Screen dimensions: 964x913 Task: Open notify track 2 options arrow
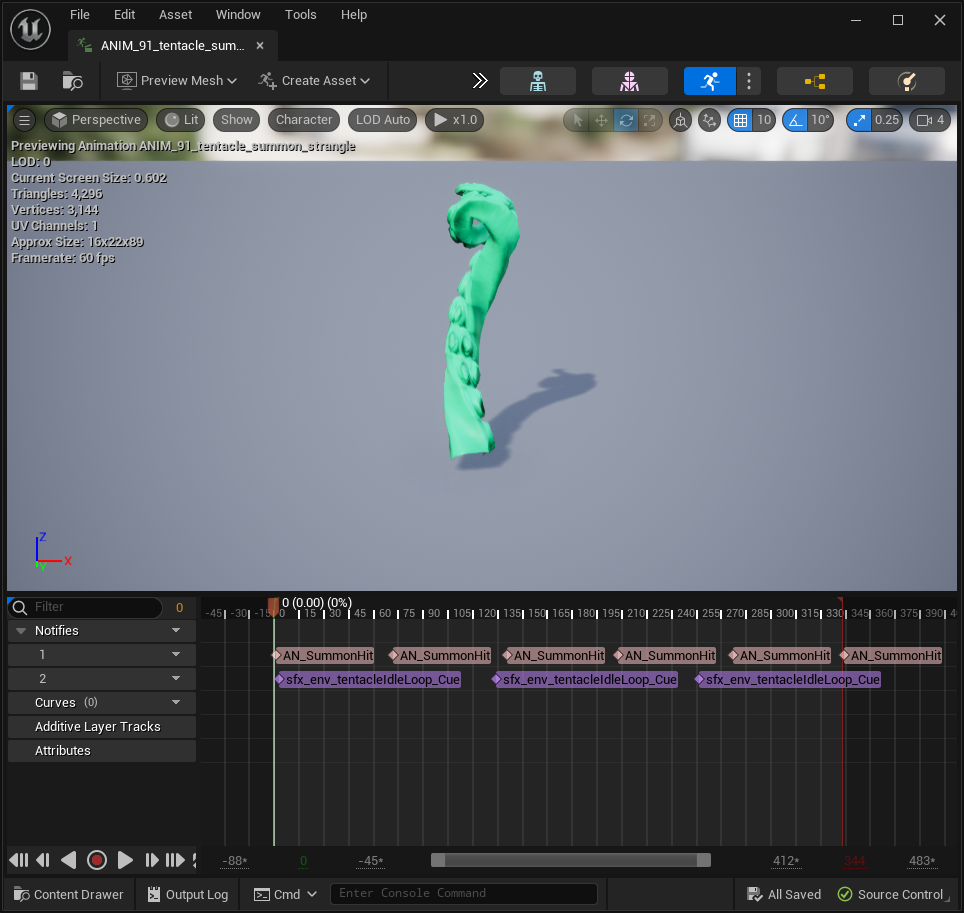(176, 679)
